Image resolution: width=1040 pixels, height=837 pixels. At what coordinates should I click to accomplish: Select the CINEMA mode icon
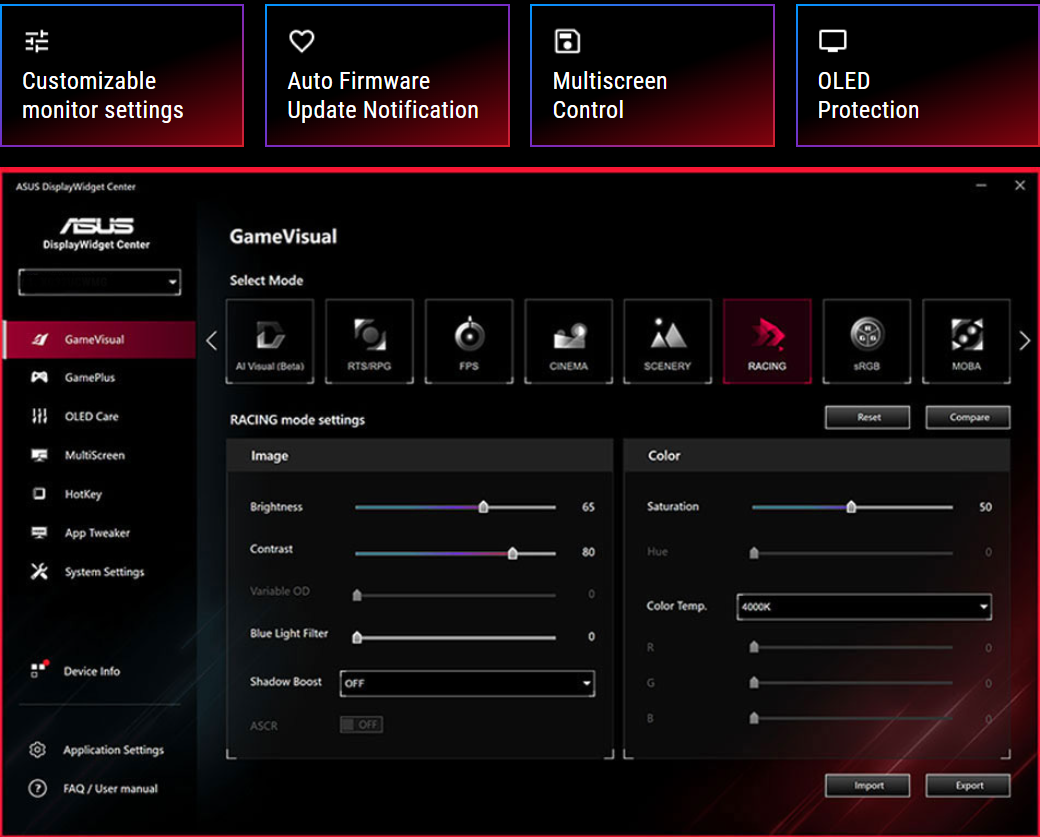[568, 341]
